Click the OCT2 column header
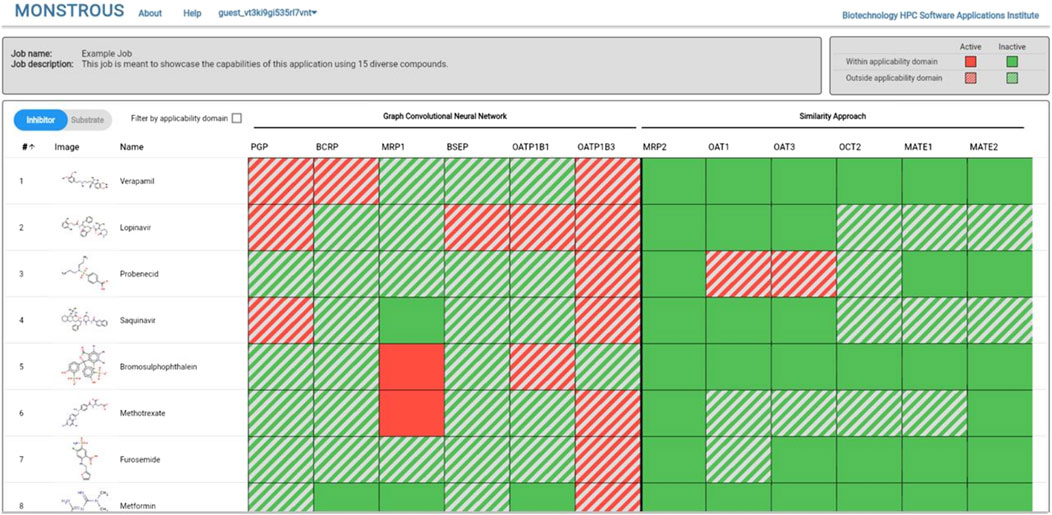 coord(849,147)
